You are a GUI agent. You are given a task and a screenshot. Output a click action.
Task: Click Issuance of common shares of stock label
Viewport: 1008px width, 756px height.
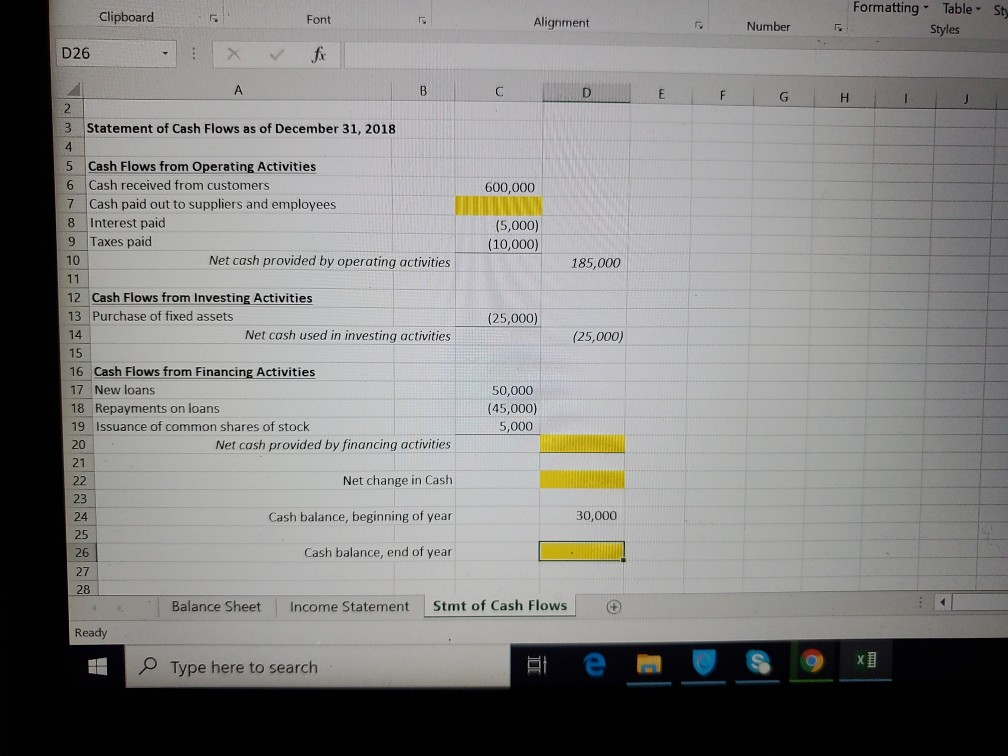pos(202,427)
